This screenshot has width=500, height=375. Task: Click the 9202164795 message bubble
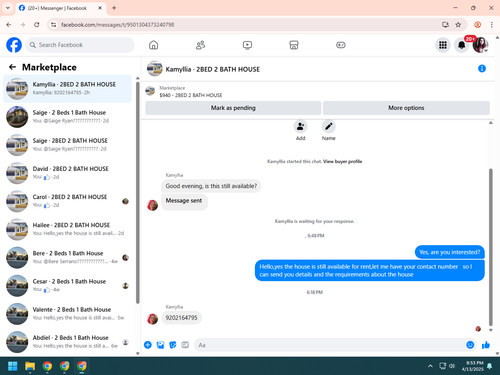coord(181,318)
